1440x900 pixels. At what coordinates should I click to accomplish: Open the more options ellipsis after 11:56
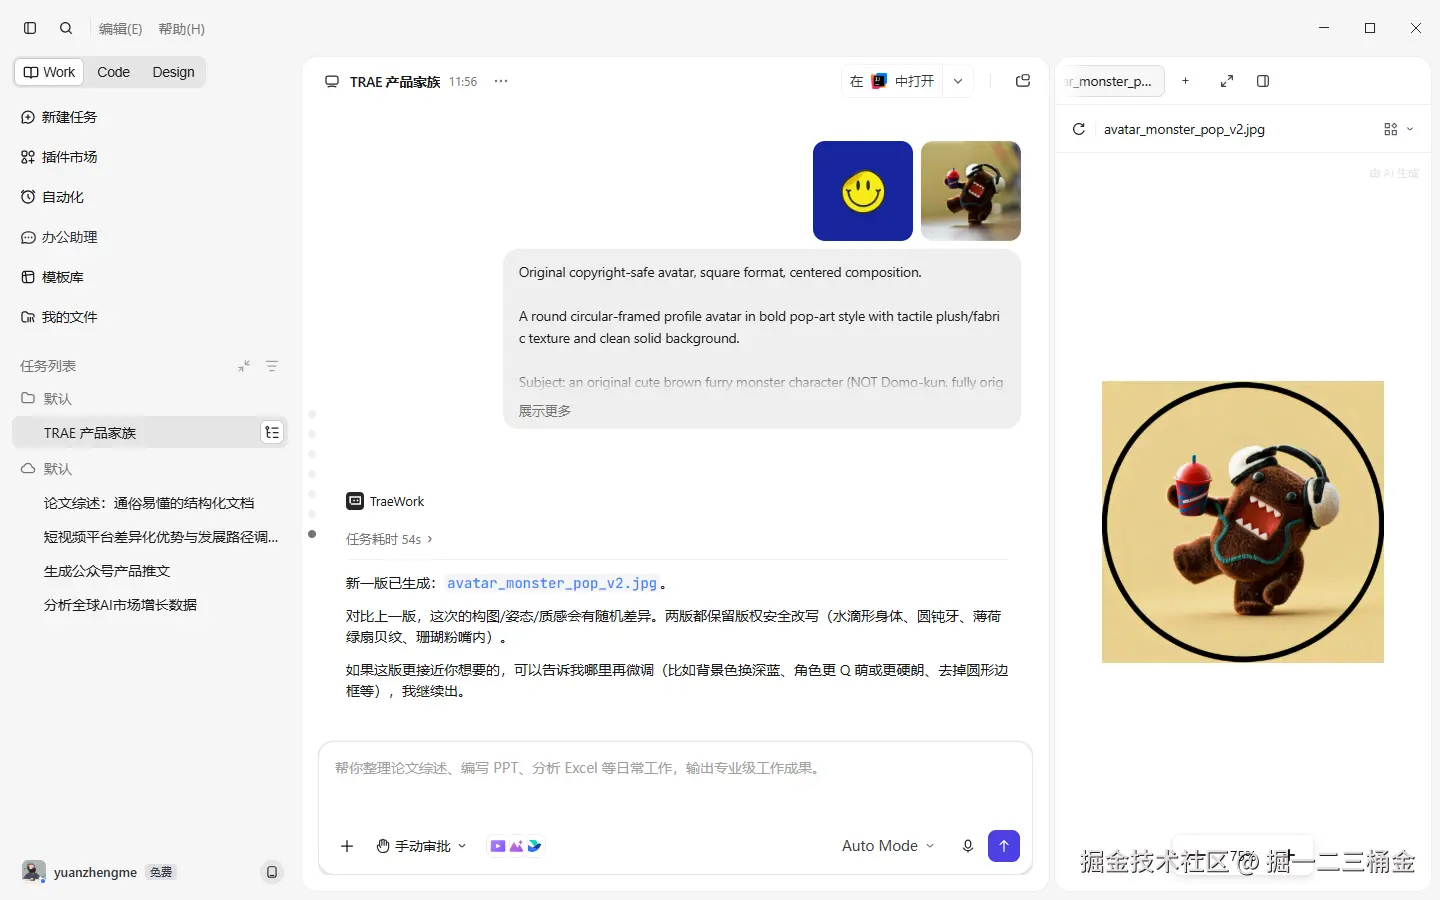coord(501,82)
